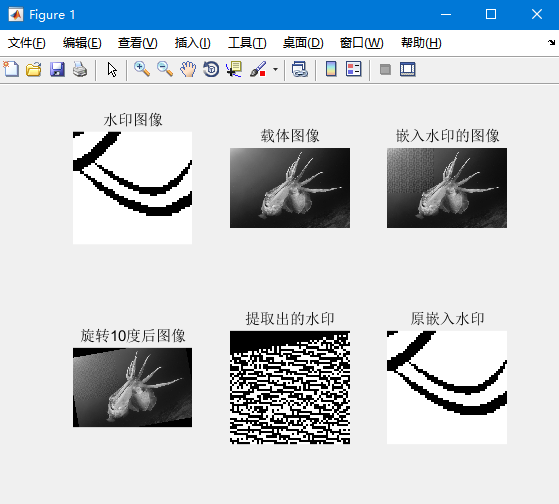Click the Hide Plot Tools icon
This screenshot has width=559, height=504.
[x=385, y=70]
